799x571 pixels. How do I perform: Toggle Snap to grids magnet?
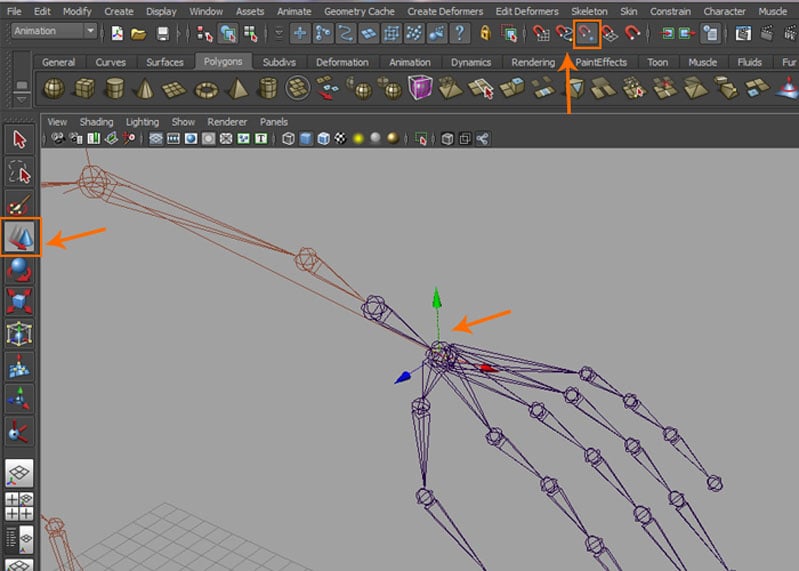point(541,33)
